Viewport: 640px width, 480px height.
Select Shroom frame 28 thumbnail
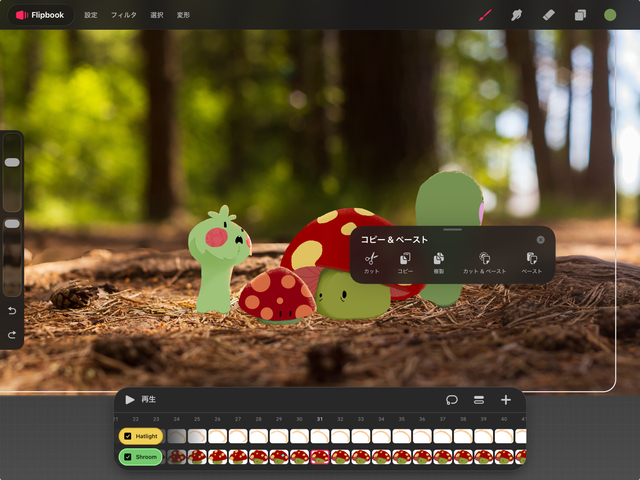coord(258,457)
